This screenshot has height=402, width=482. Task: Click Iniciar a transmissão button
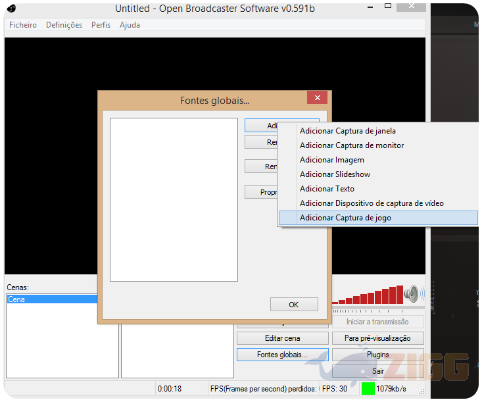coord(378,322)
